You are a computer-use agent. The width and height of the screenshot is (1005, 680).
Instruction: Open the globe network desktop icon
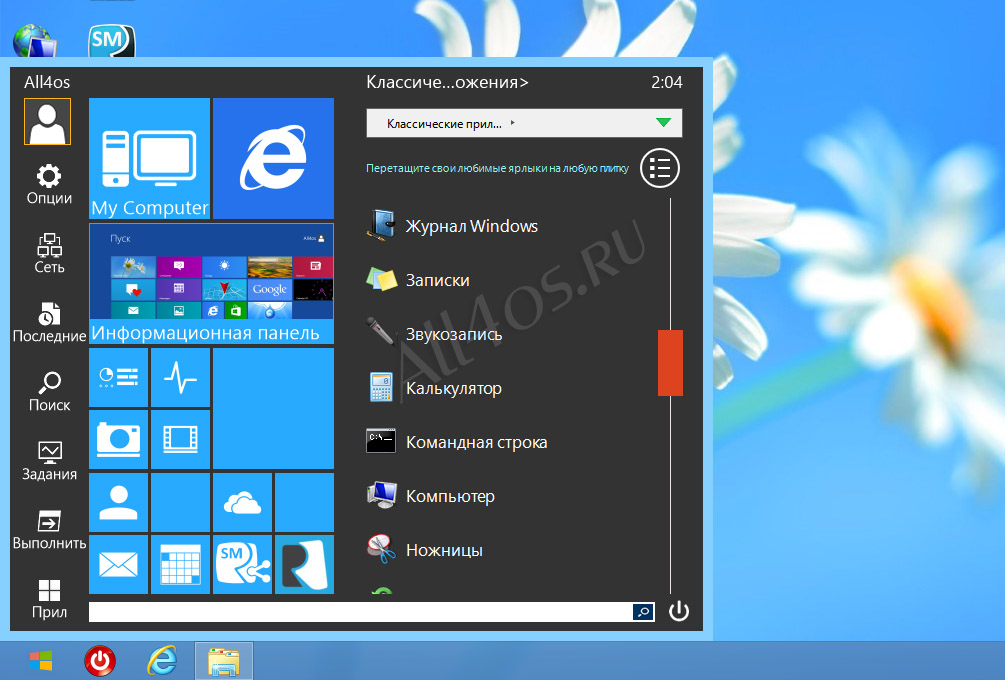[33, 41]
